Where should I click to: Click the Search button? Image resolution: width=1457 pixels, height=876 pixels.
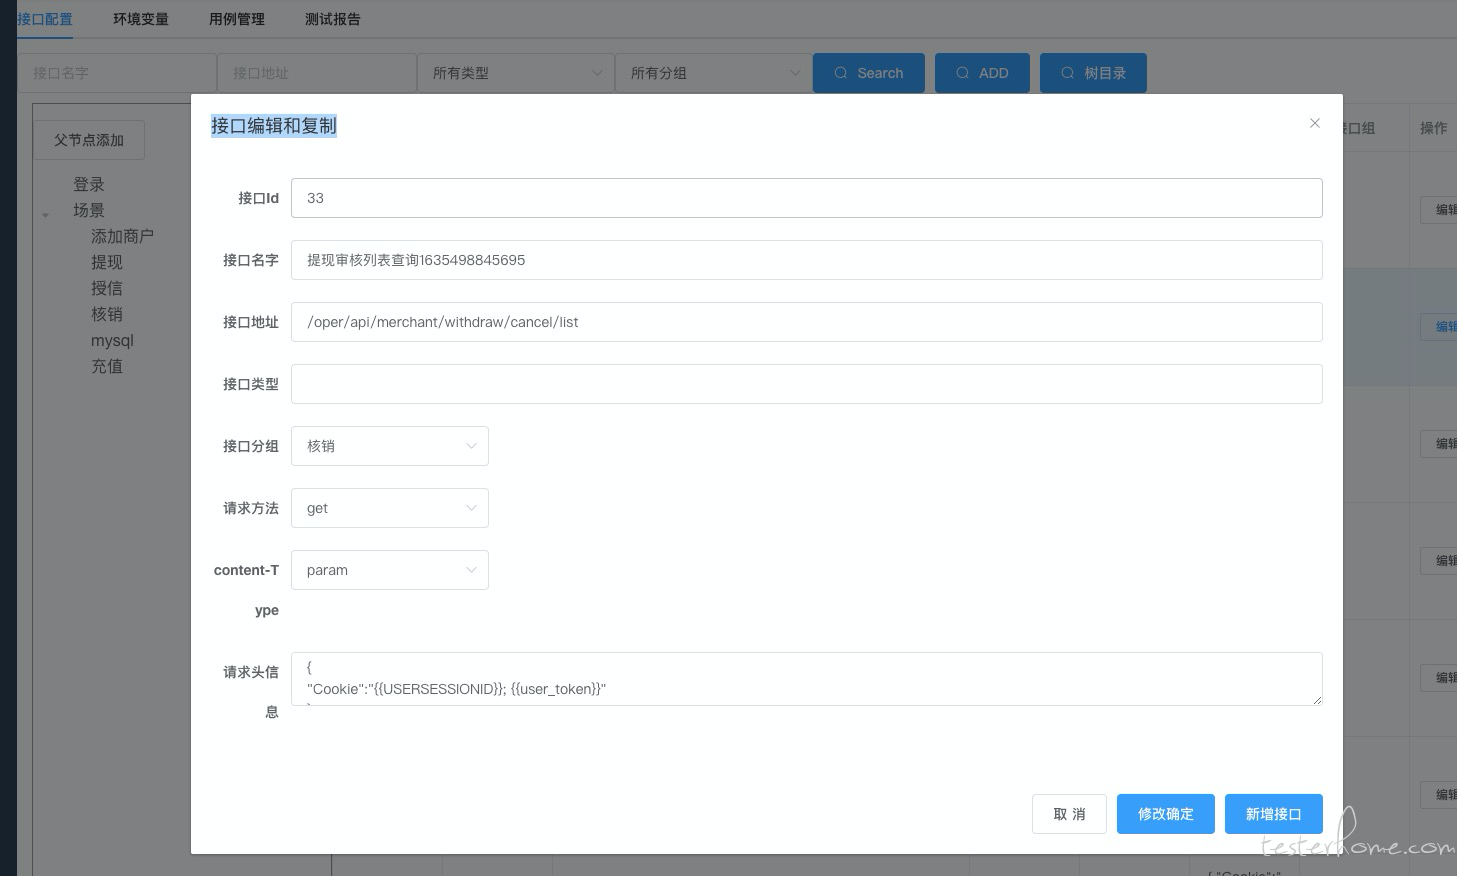point(868,73)
